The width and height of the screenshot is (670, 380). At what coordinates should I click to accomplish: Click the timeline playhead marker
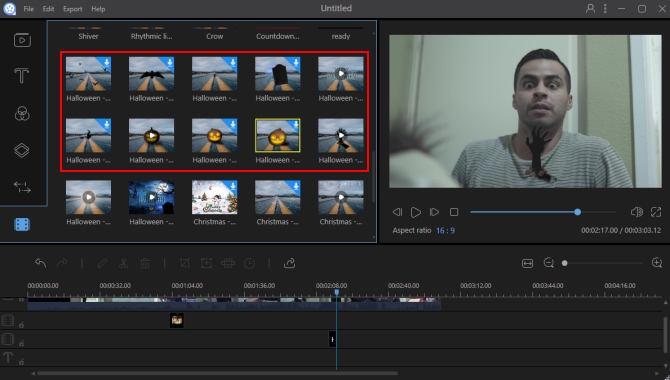click(x=337, y=292)
